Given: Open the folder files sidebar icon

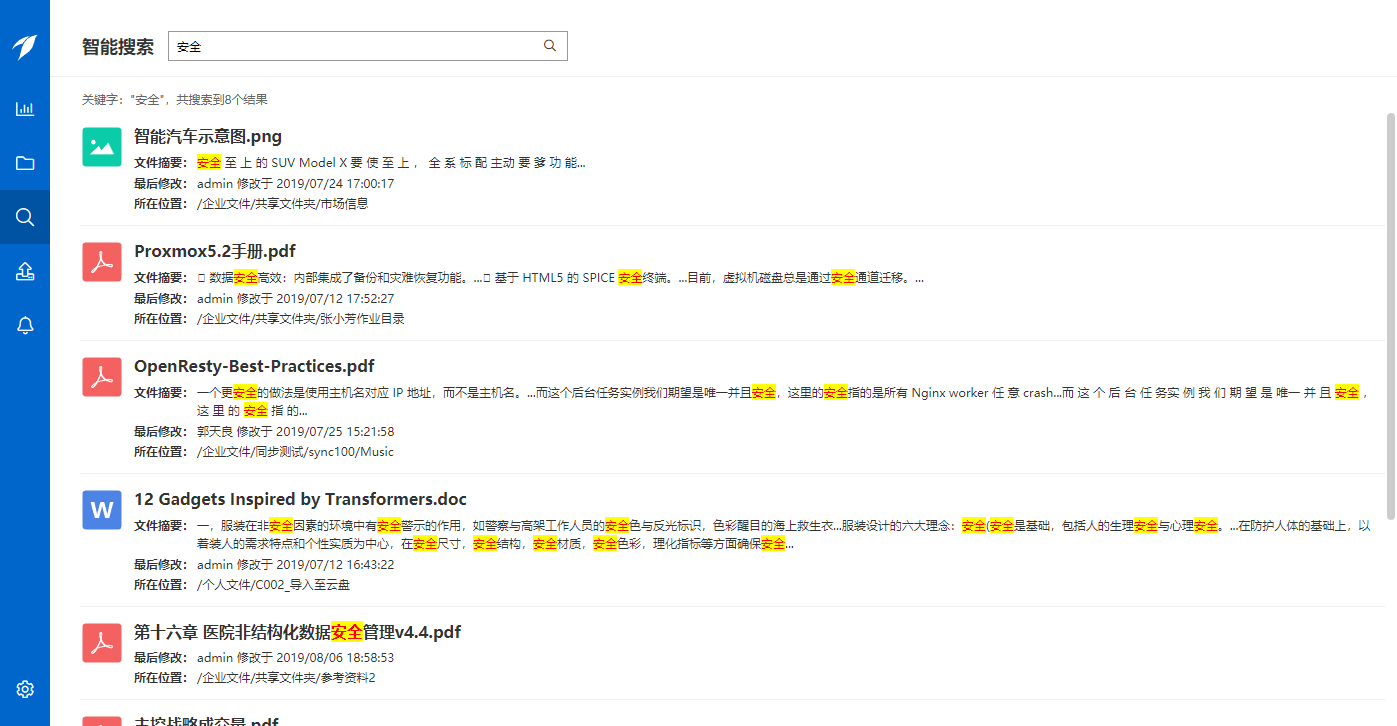Looking at the screenshot, I should [25, 163].
